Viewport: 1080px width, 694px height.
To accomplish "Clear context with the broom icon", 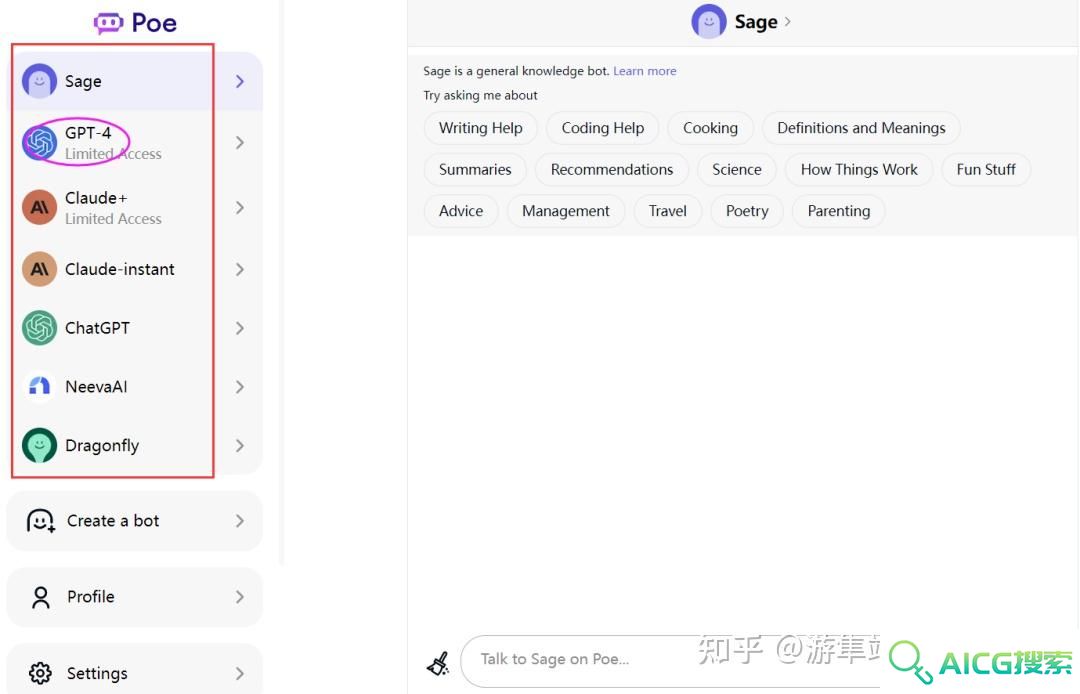I will point(438,663).
